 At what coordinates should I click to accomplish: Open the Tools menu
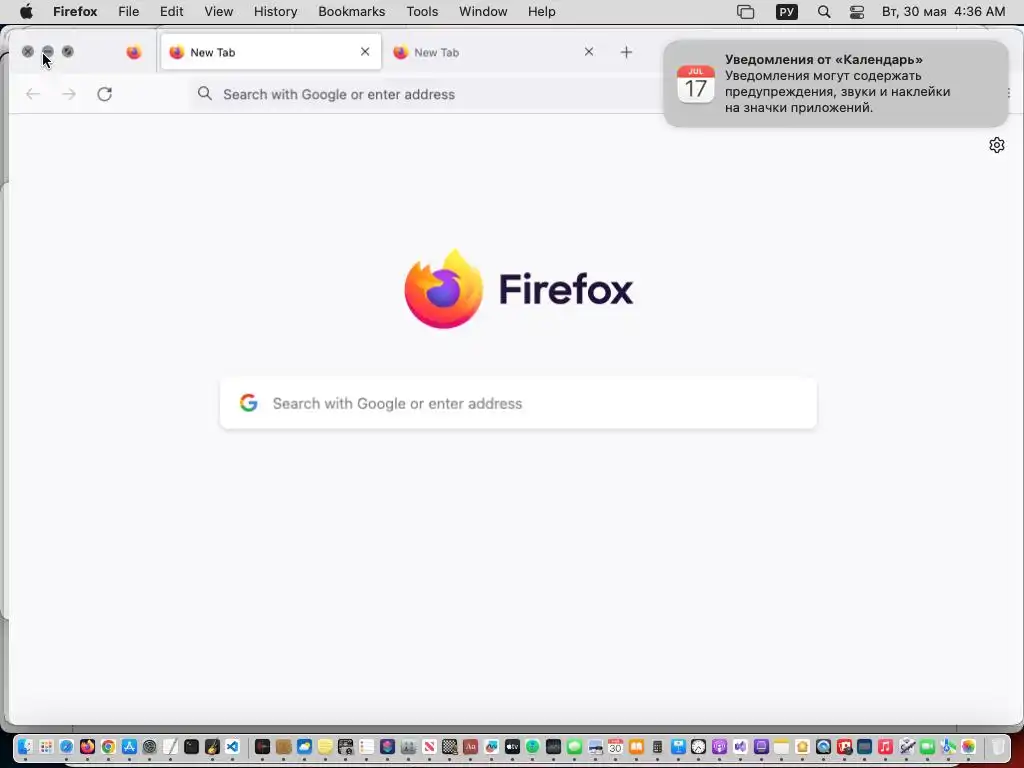422,12
